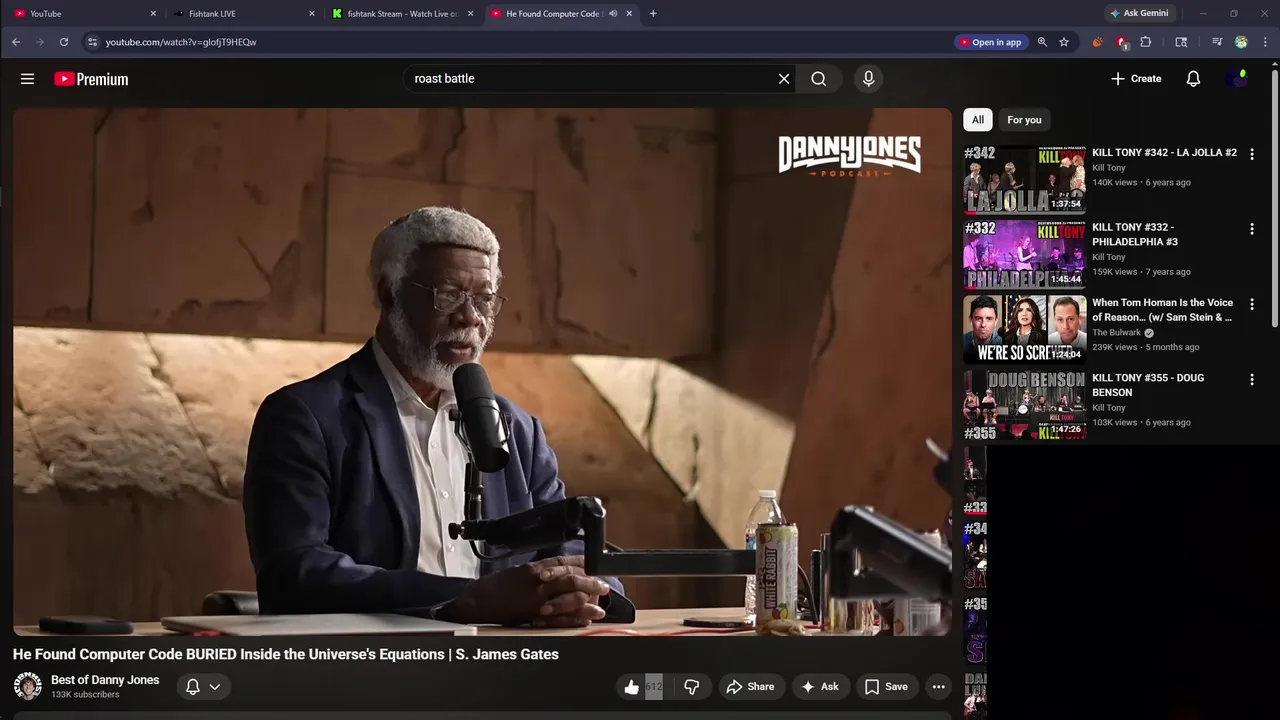1280x720 pixels.
Task: Open the media controls music icon
Action: pos(1217,42)
